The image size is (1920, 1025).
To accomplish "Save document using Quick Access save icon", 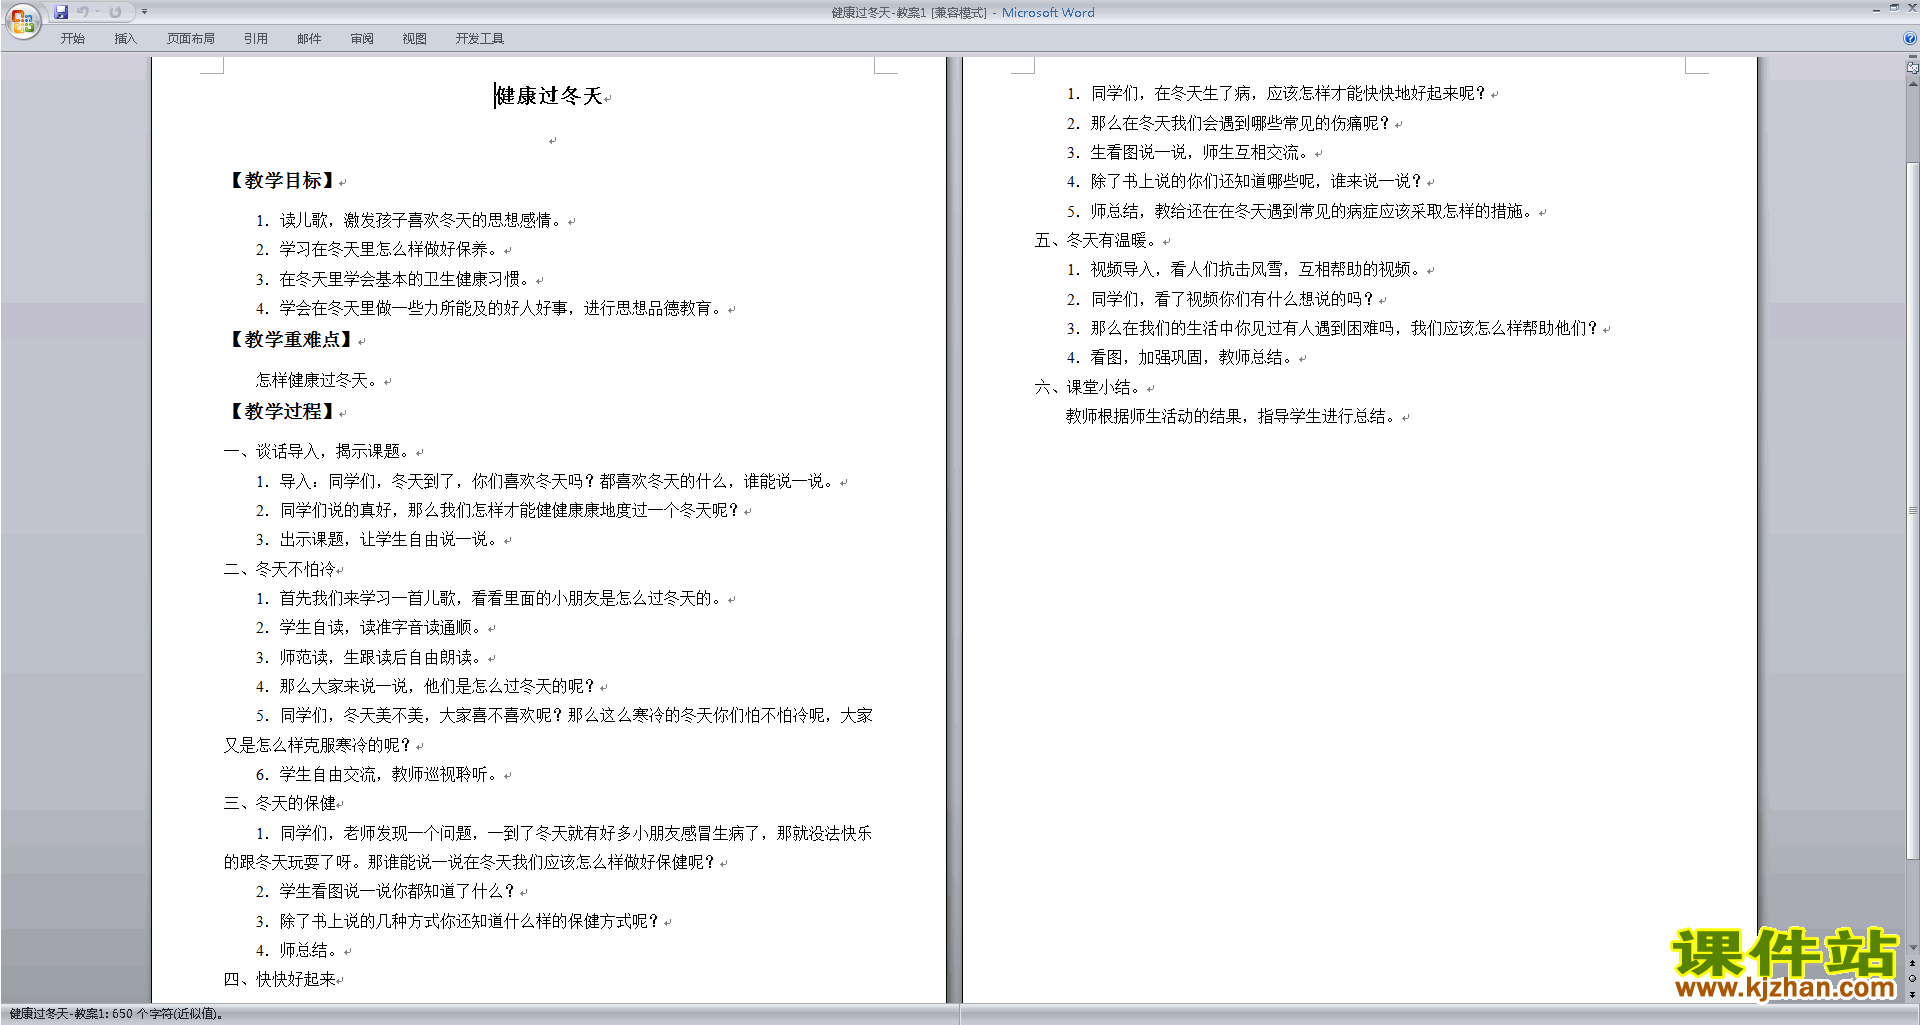I will (x=61, y=12).
